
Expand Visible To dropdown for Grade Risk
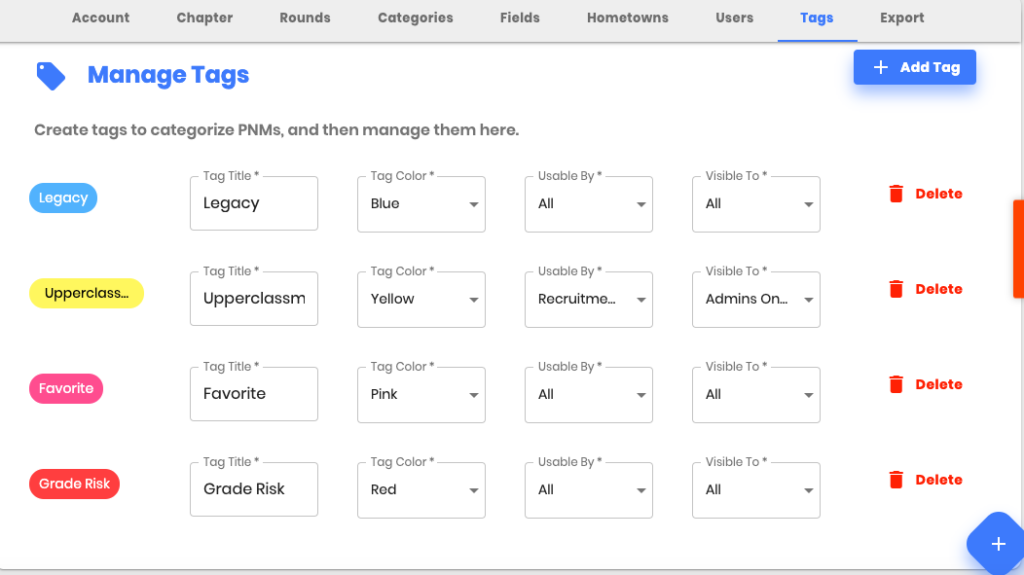[756, 490]
